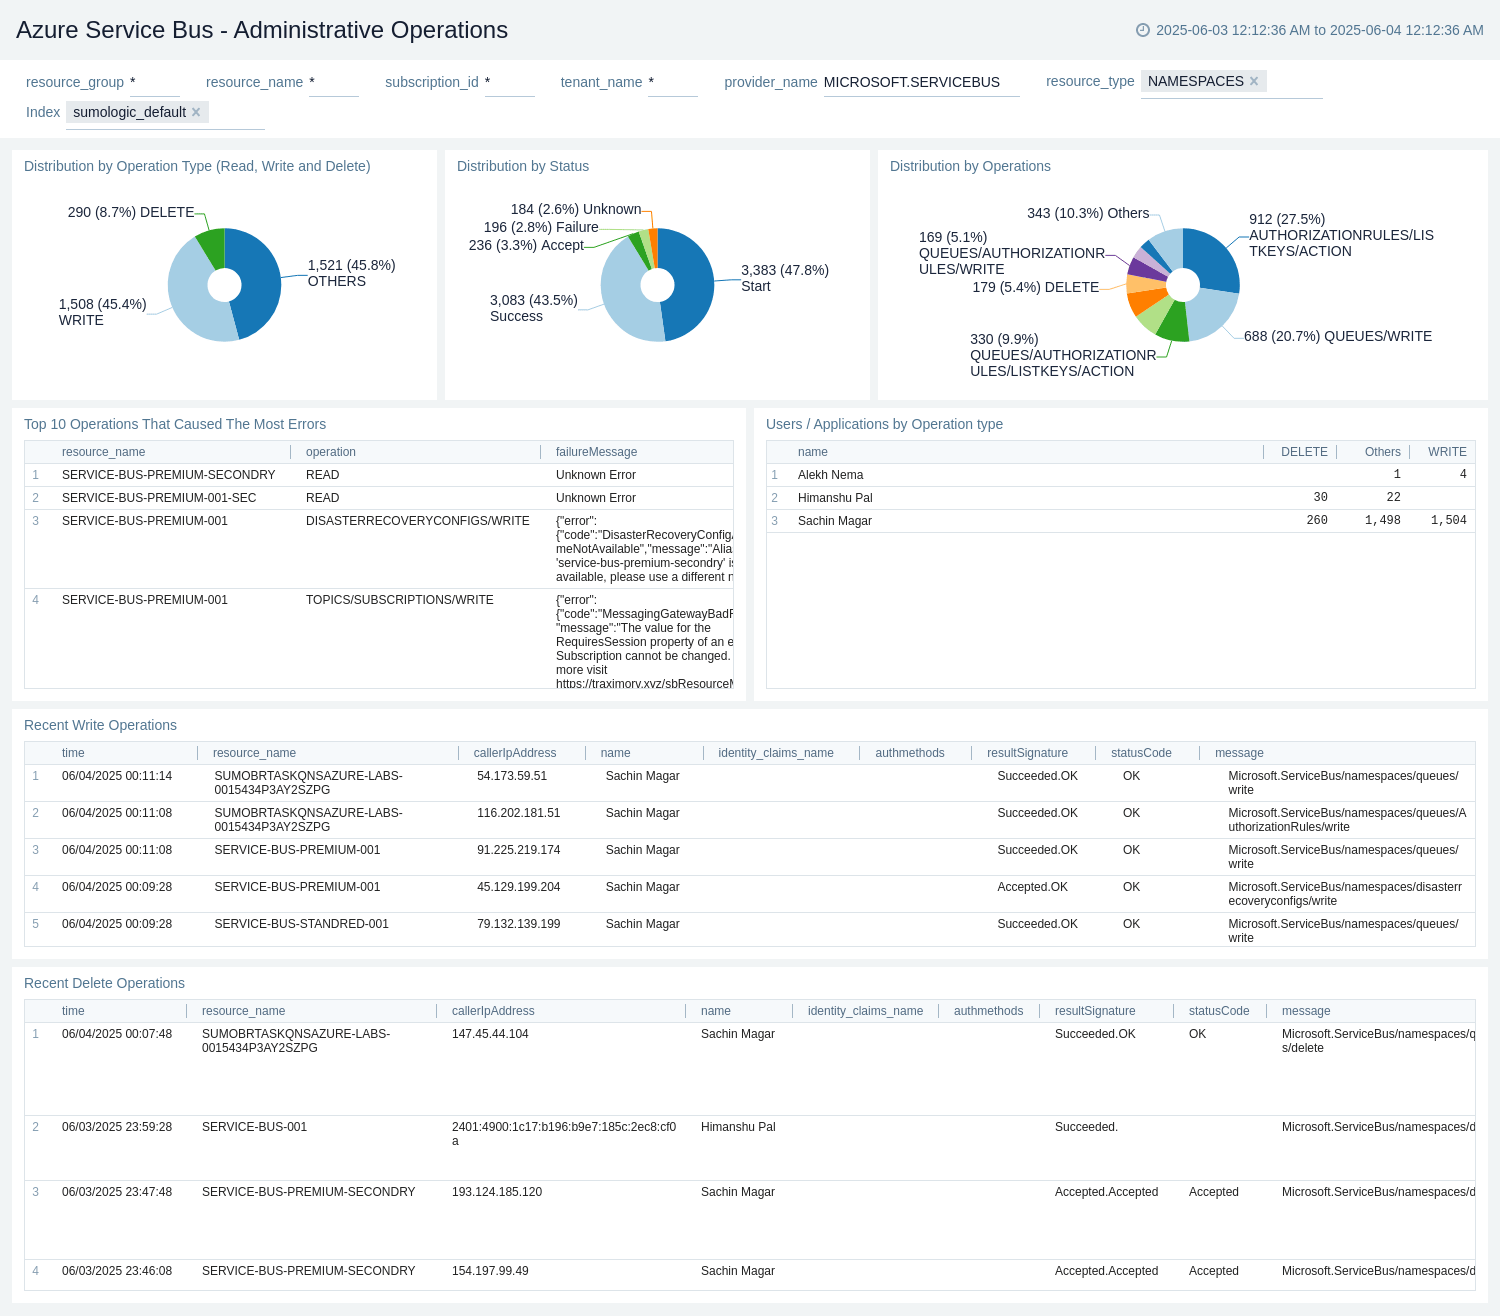Click SERVICE-BUS-001 in delete operations
1500x1316 pixels.
254,1127
